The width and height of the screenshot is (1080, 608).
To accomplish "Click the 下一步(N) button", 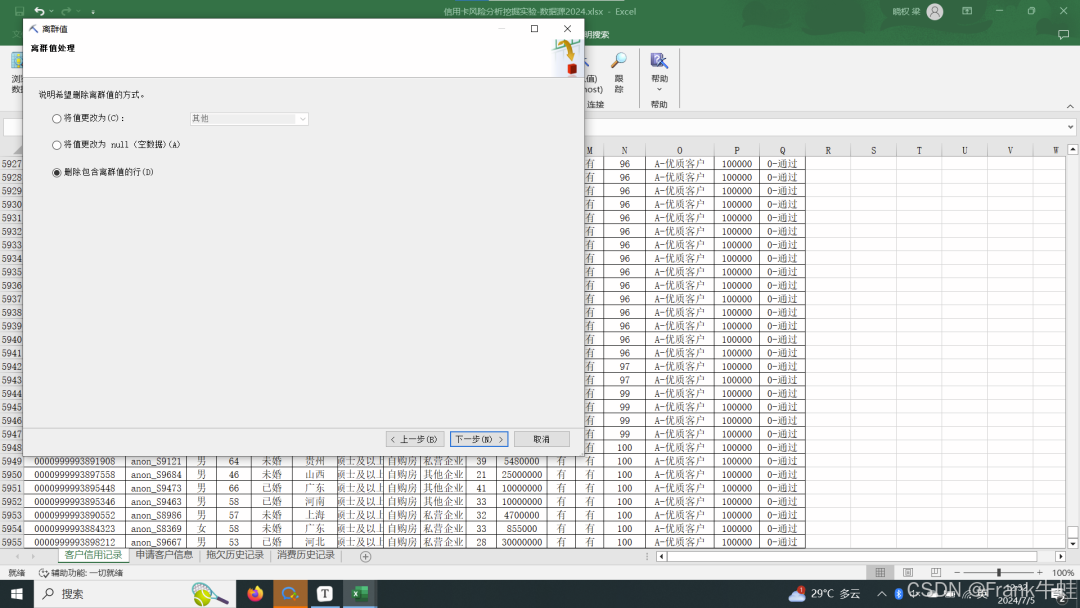I will pos(480,439).
